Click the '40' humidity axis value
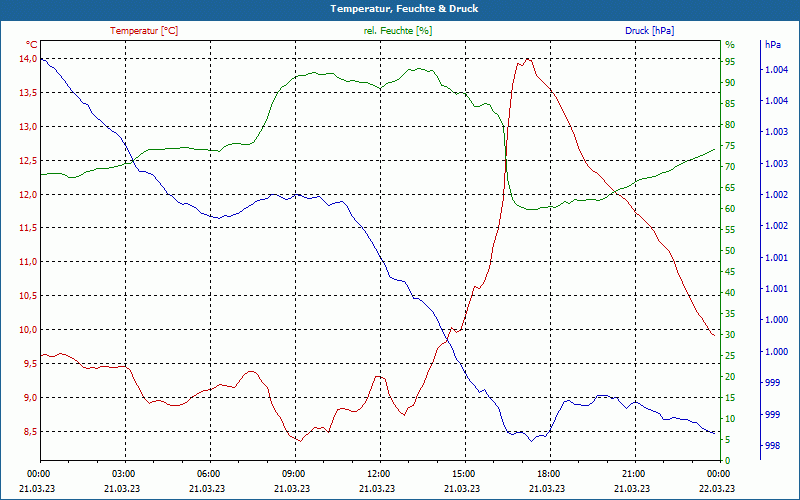 click(730, 292)
